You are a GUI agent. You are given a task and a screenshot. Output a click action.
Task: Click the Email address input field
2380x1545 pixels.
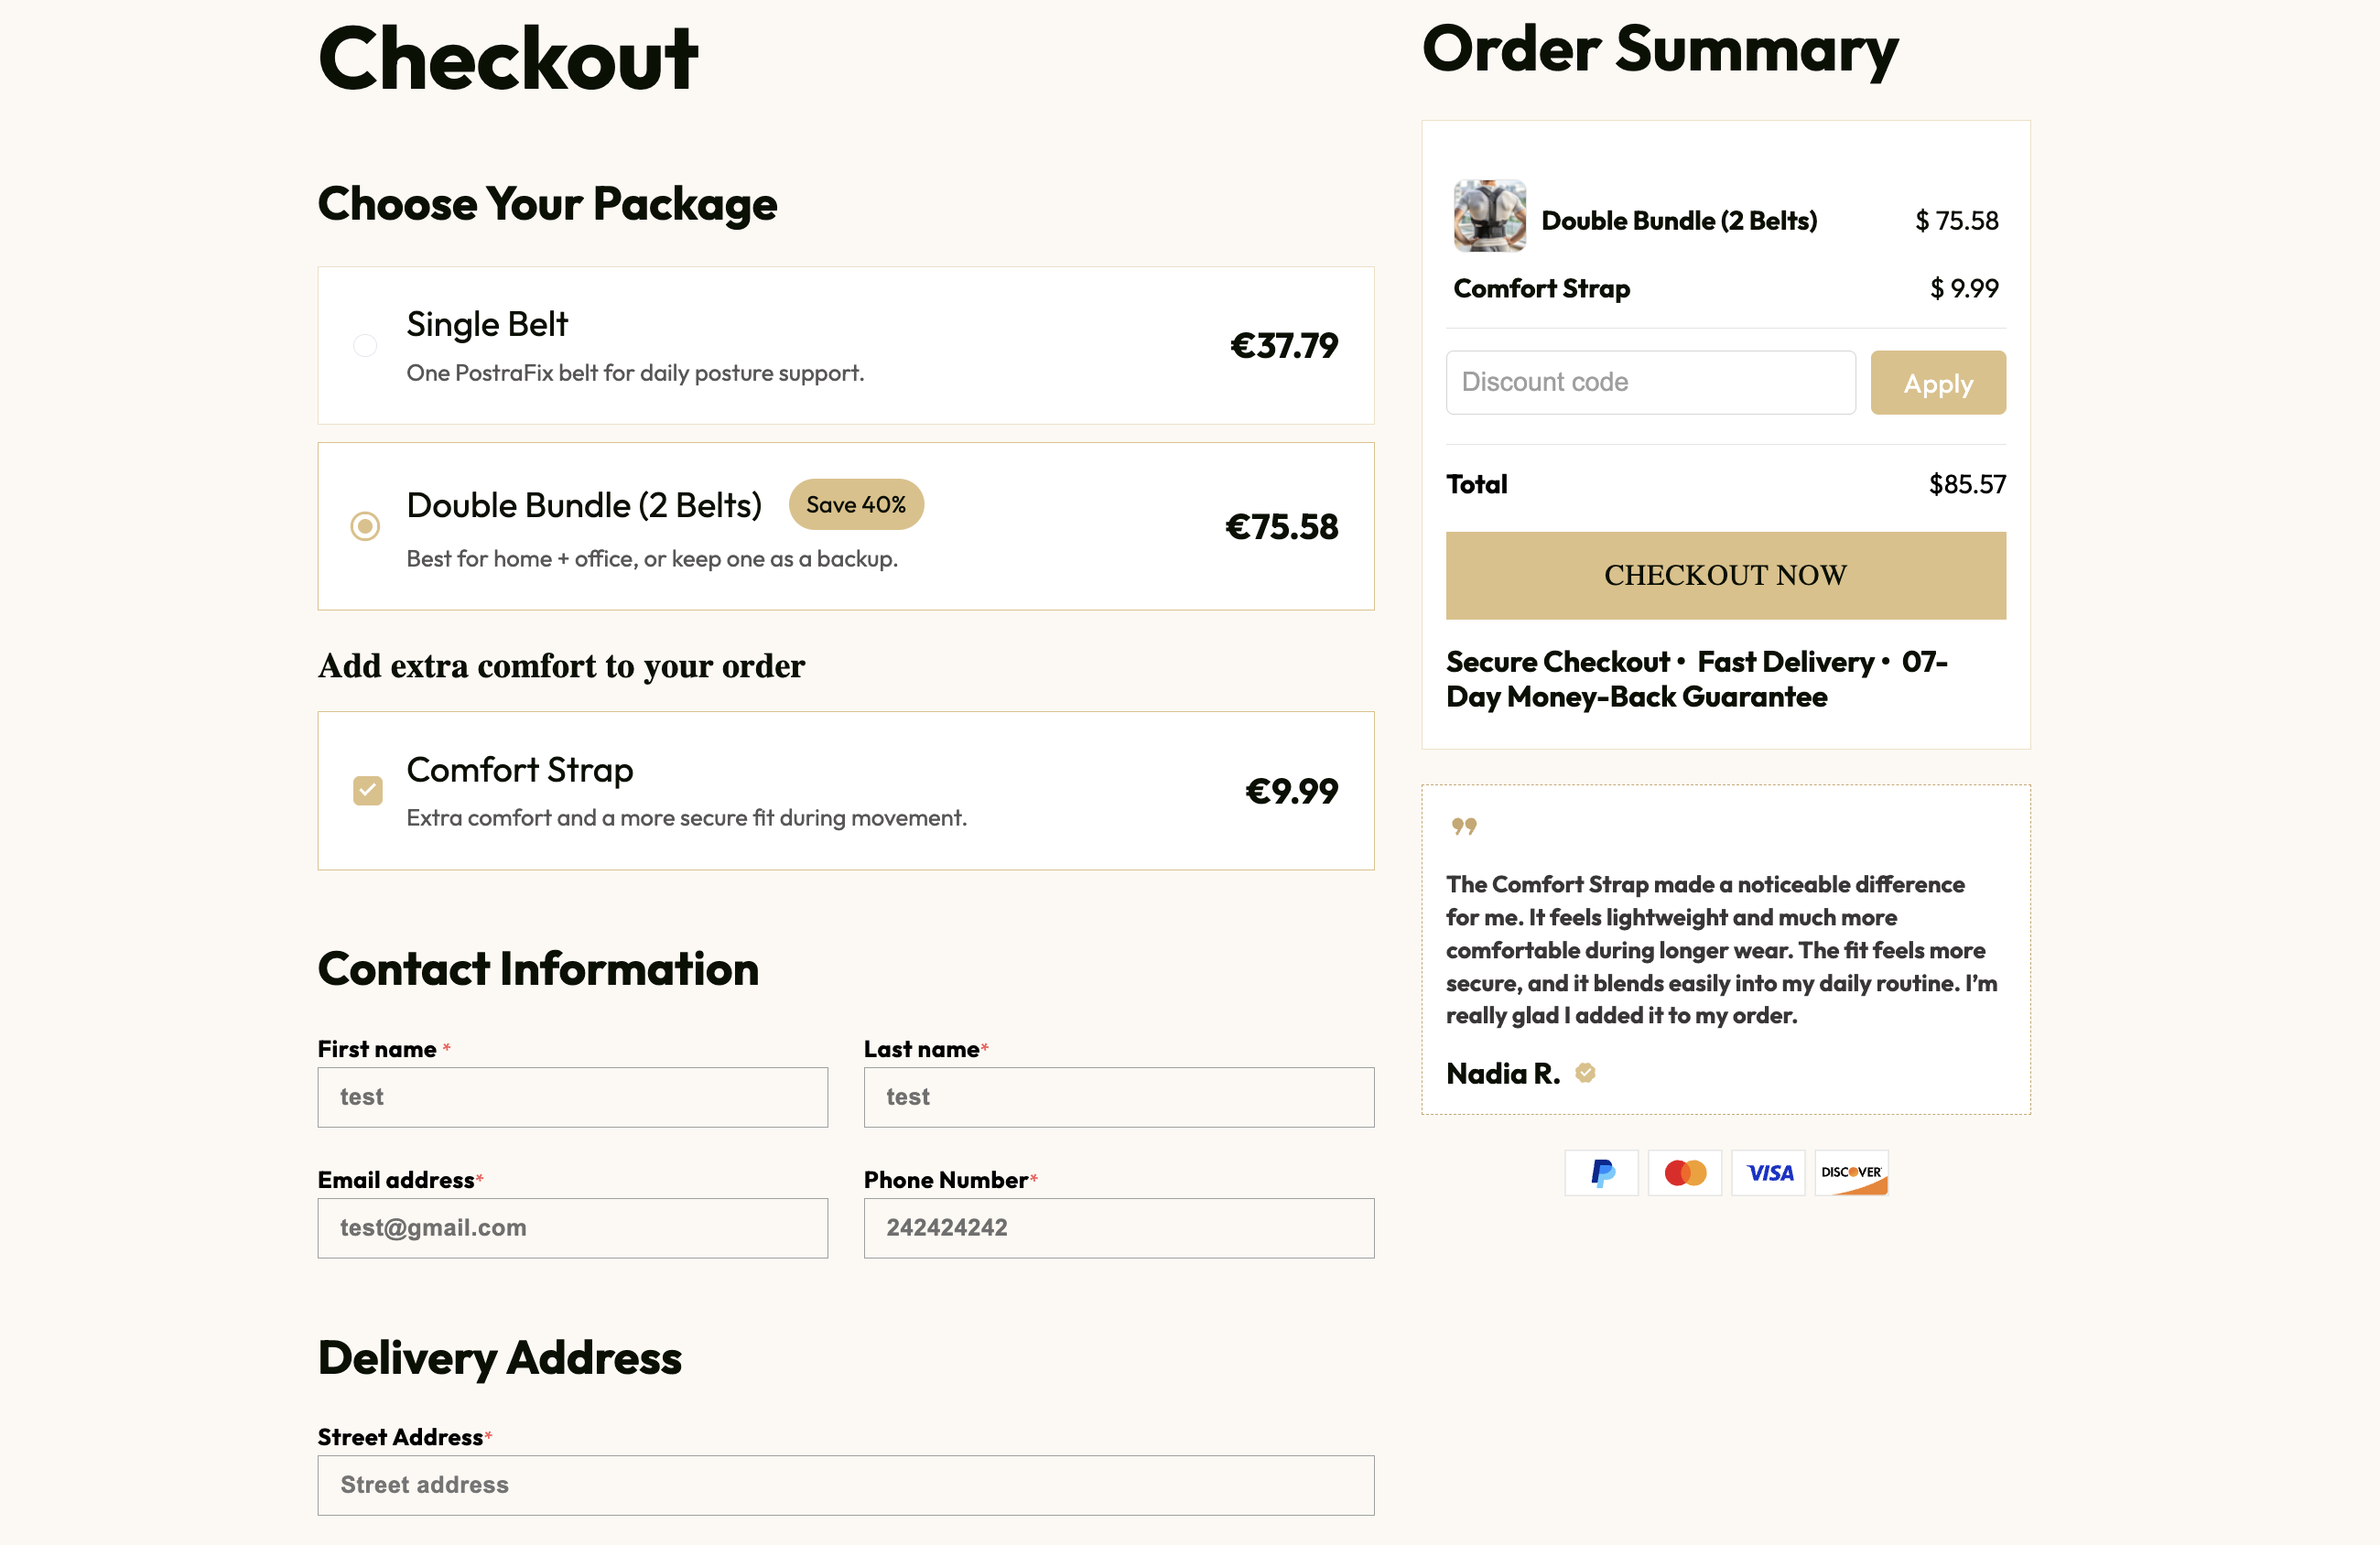(572, 1228)
